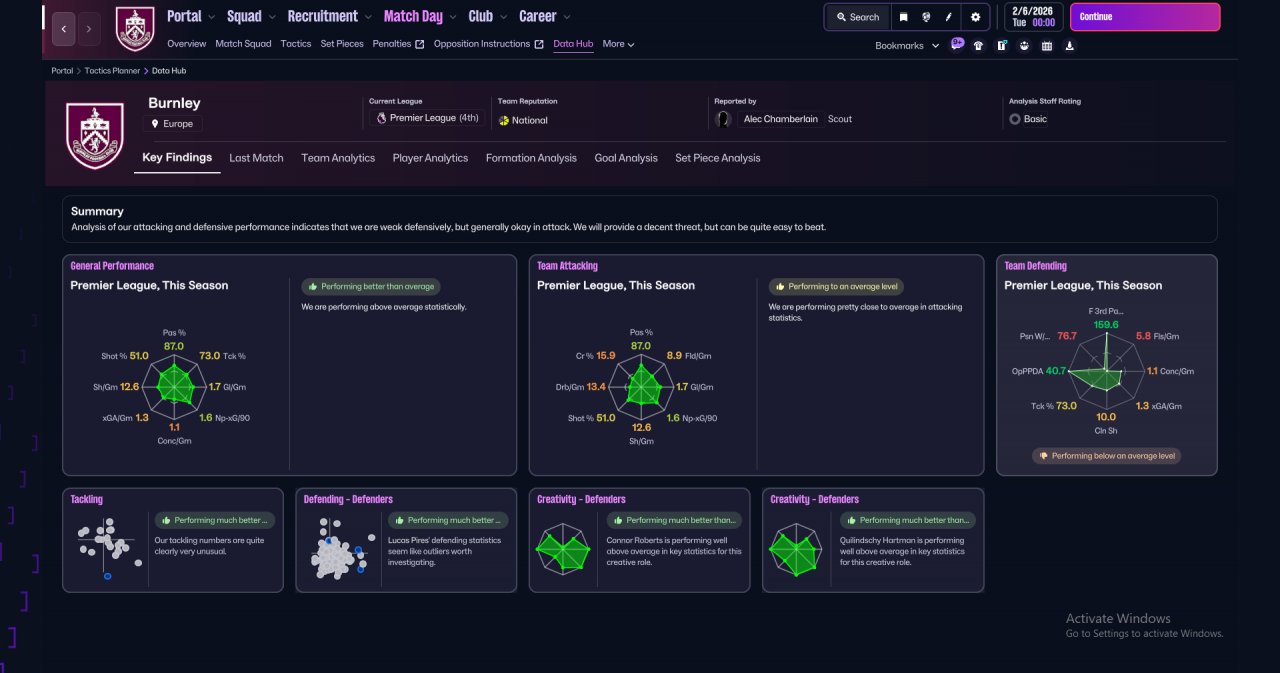Viewport: 1280px width, 673px height.
Task: Expand the Club menu chevron
Action: (x=503, y=17)
